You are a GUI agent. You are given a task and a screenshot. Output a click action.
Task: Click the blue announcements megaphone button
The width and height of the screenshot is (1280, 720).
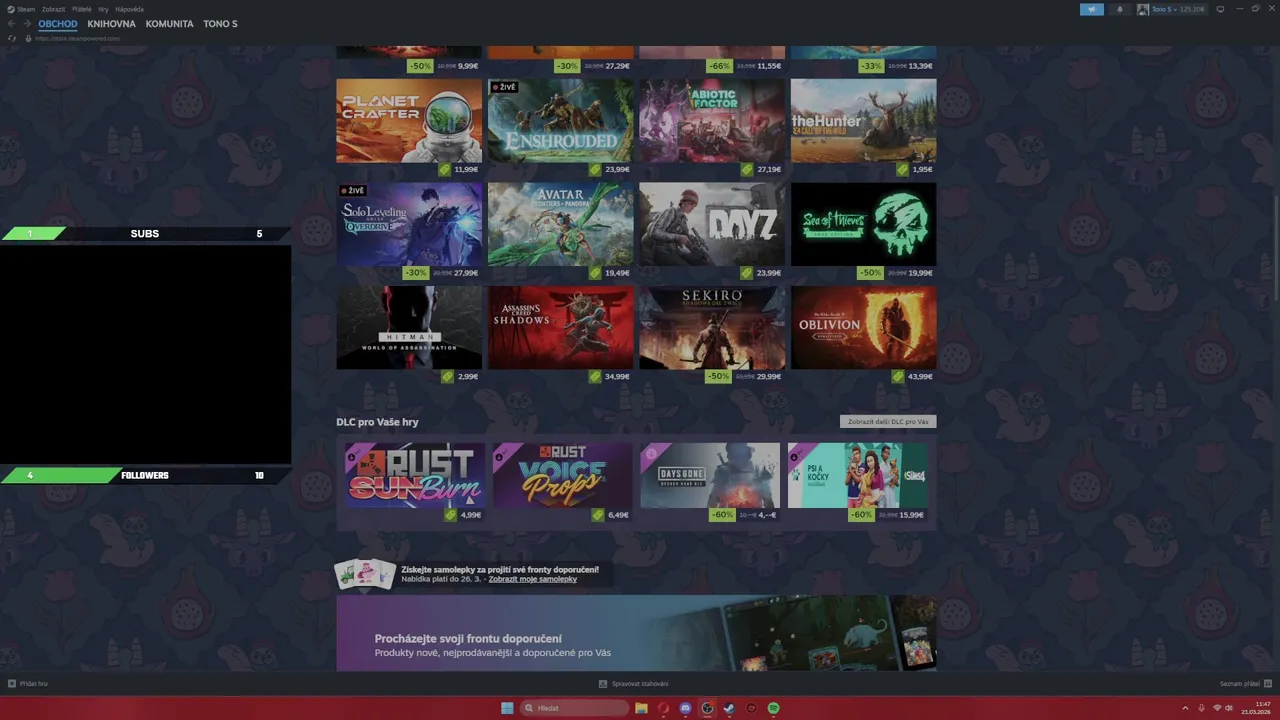click(1091, 9)
